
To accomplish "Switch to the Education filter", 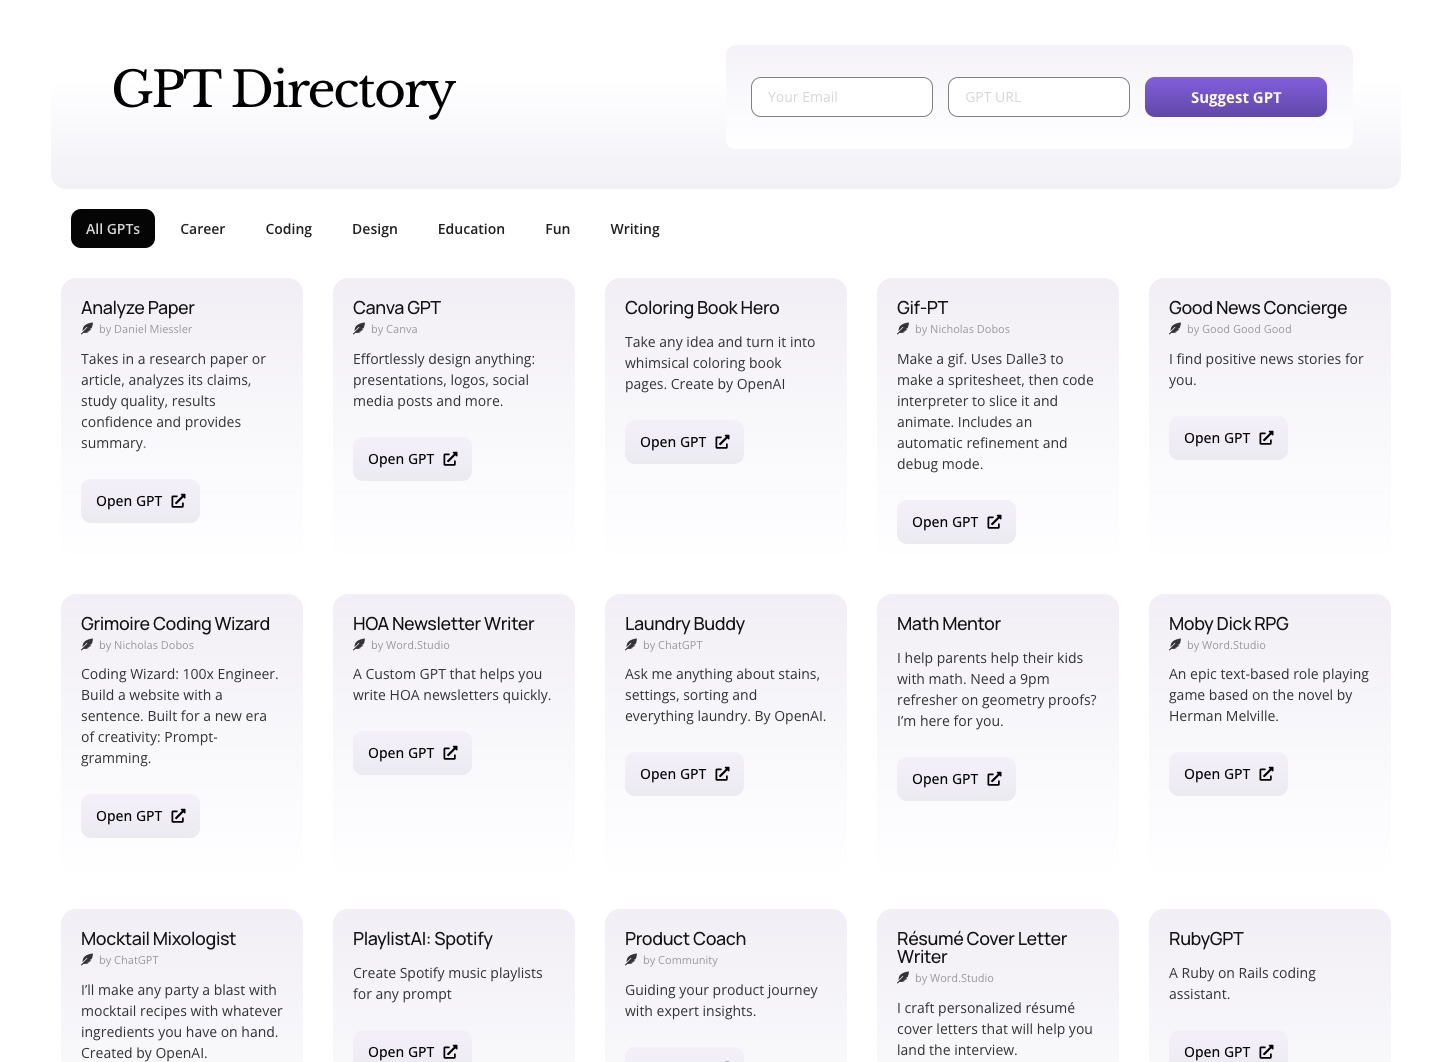I will coord(471,228).
